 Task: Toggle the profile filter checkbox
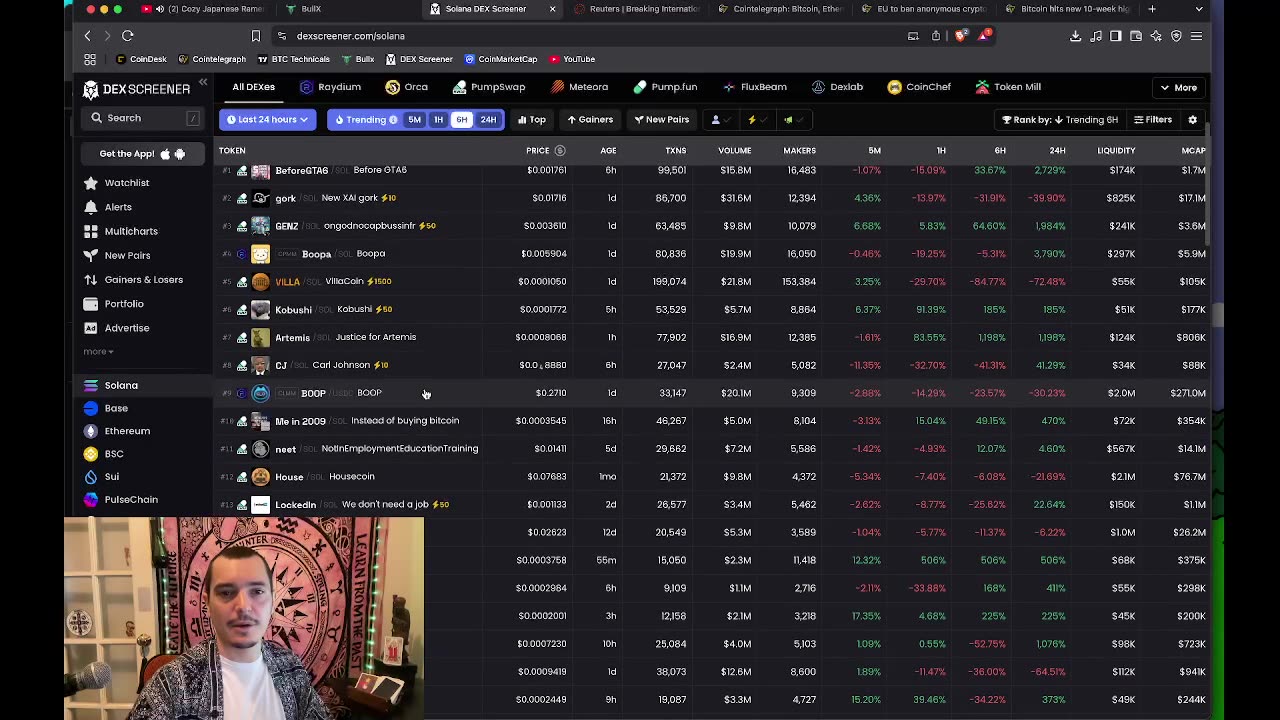point(721,120)
